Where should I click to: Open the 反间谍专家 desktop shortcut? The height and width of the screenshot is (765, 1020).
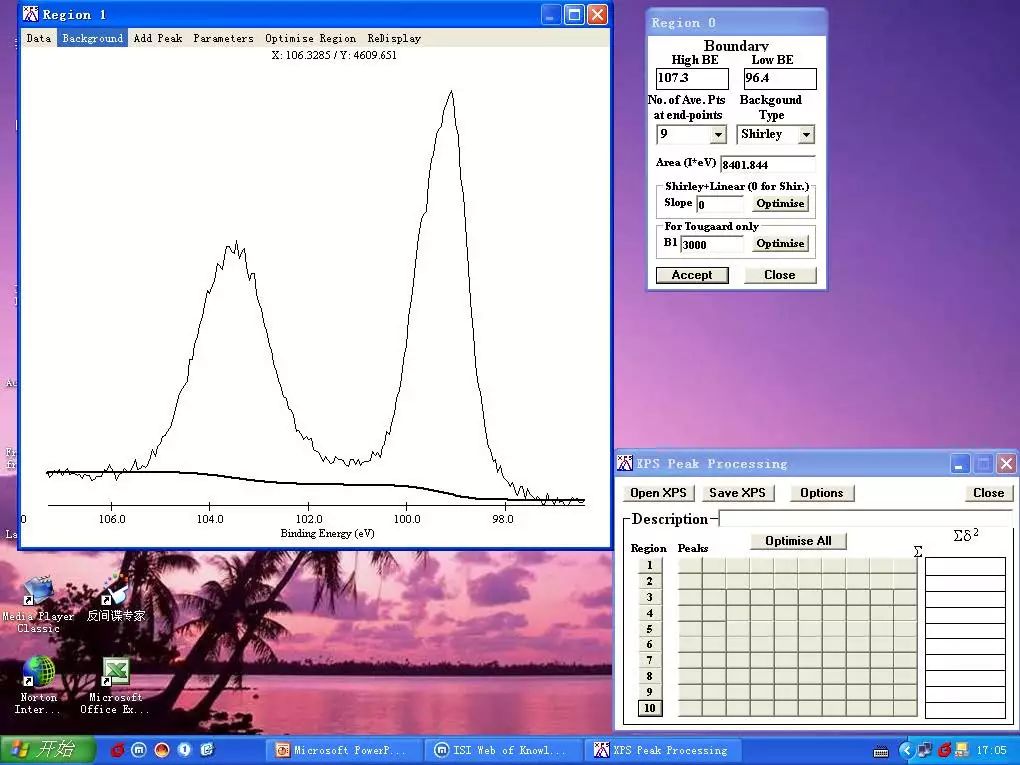click(x=116, y=598)
